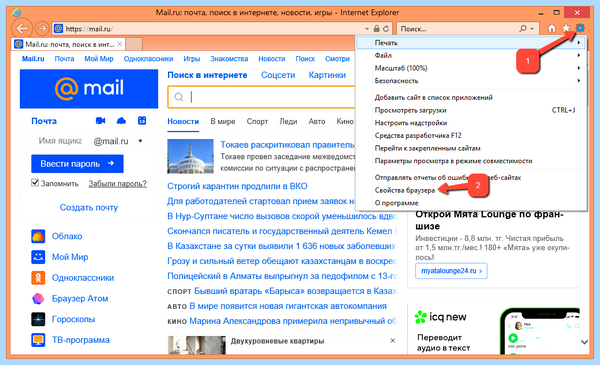Click the Облако service icon
This screenshot has height=365, width=600.
[x=38, y=236]
